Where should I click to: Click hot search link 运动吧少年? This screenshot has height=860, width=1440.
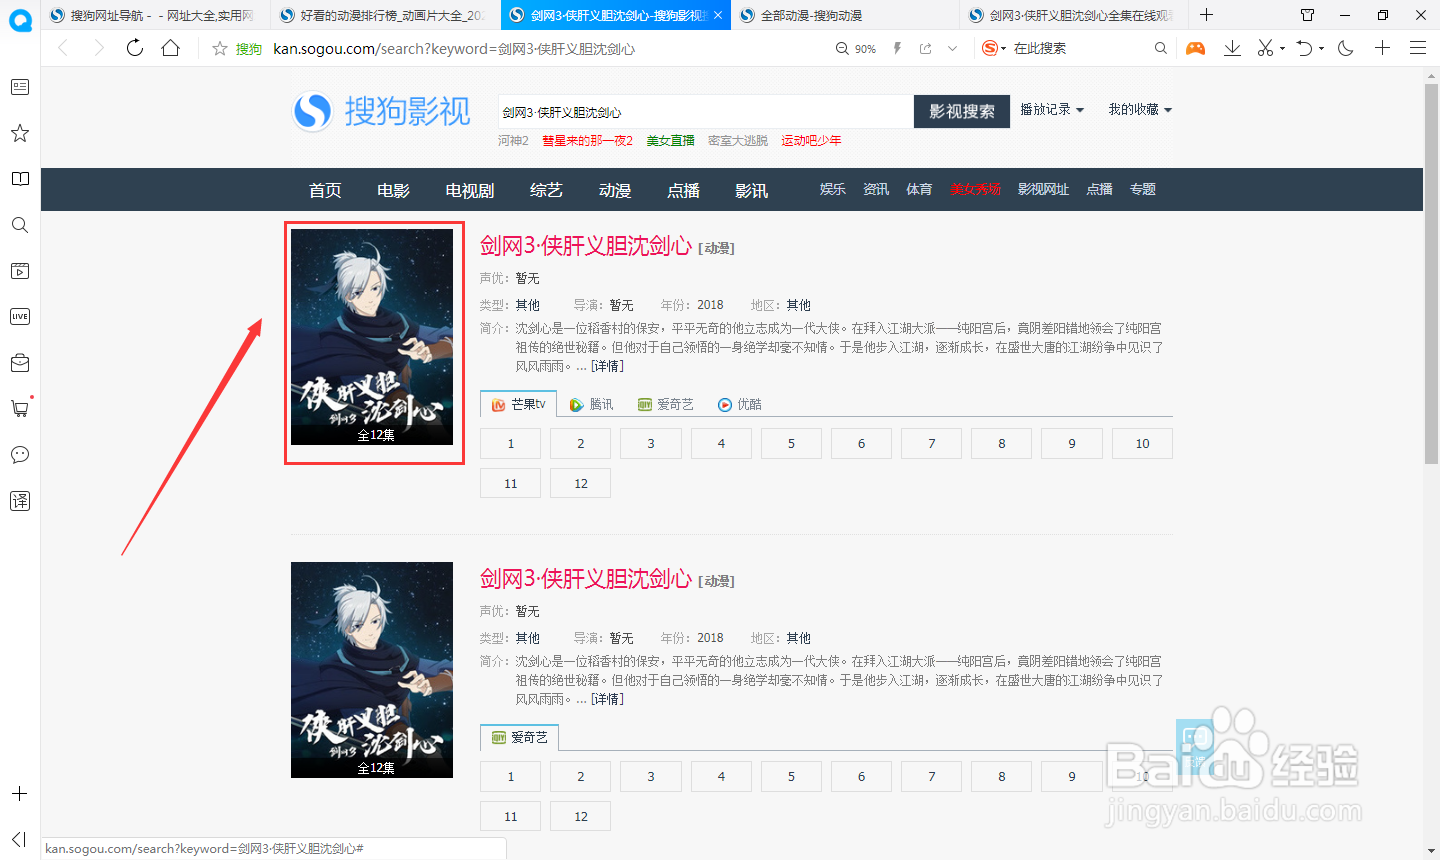pos(811,141)
